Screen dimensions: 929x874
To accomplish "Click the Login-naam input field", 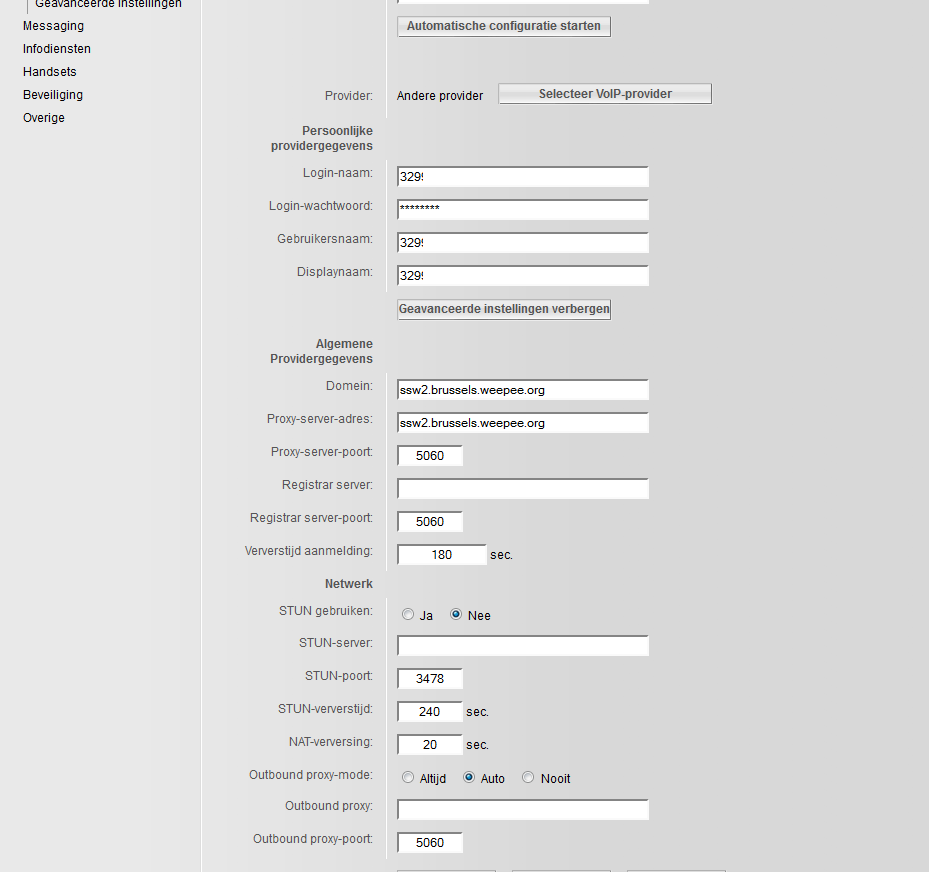I will click(522, 177).
